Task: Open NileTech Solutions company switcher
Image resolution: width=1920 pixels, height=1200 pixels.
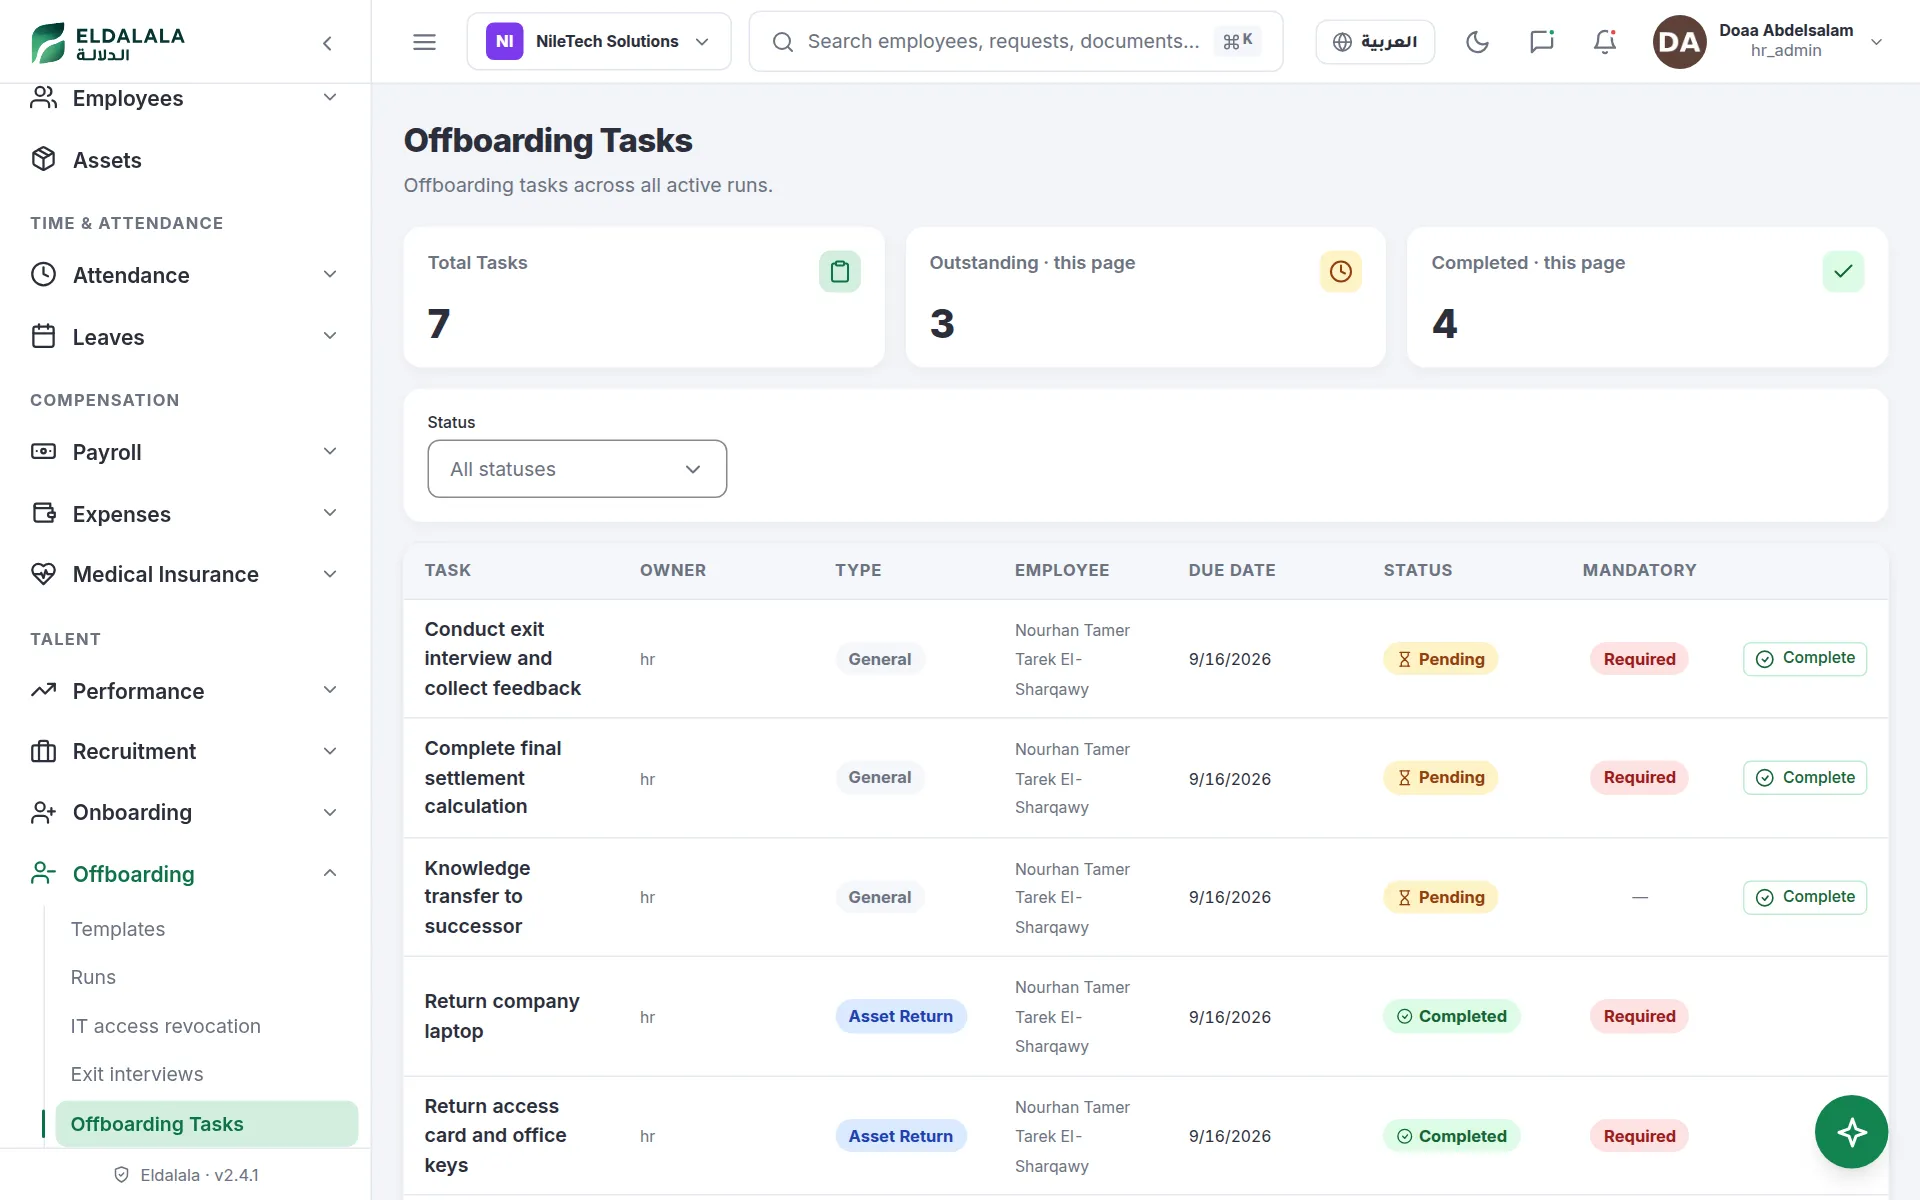Action: [599, 42]
